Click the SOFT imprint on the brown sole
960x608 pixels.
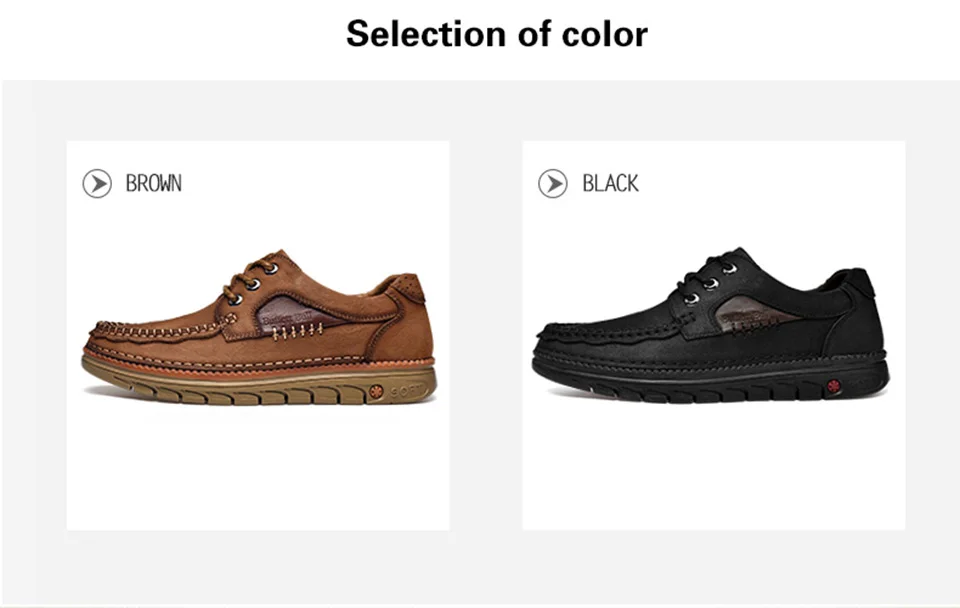coord(407,391)
